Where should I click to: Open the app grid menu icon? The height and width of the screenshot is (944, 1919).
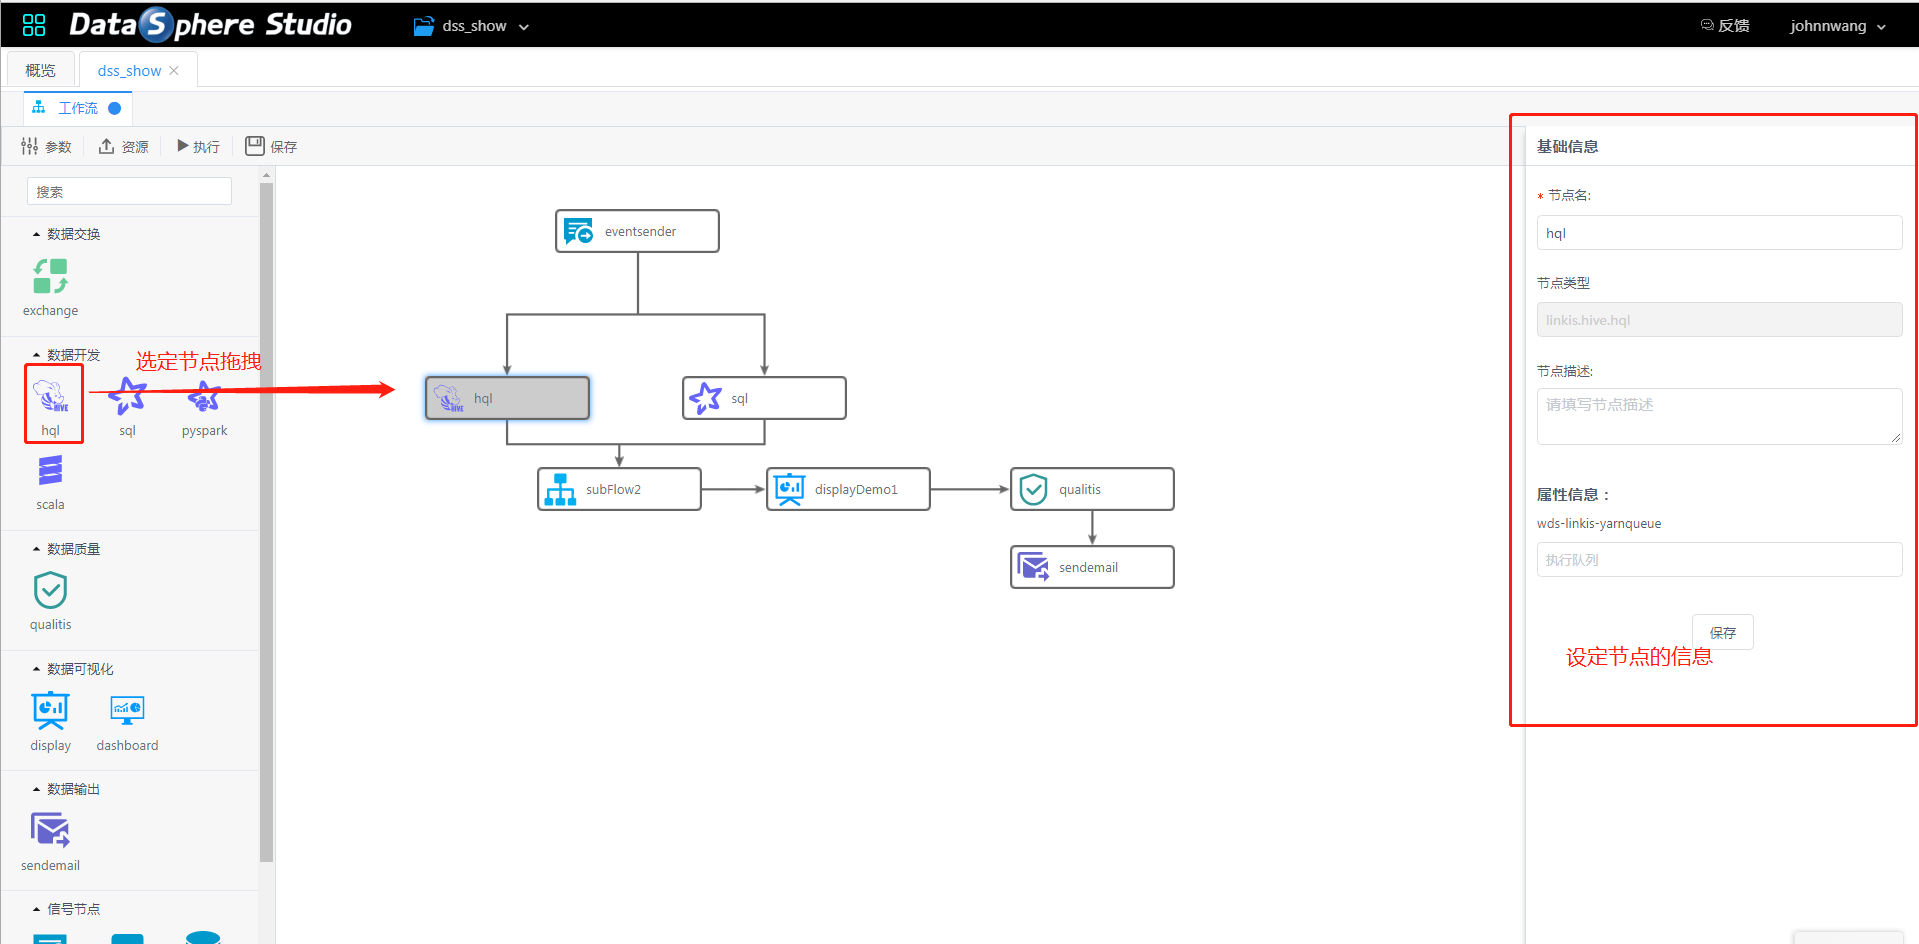point(34,25)
